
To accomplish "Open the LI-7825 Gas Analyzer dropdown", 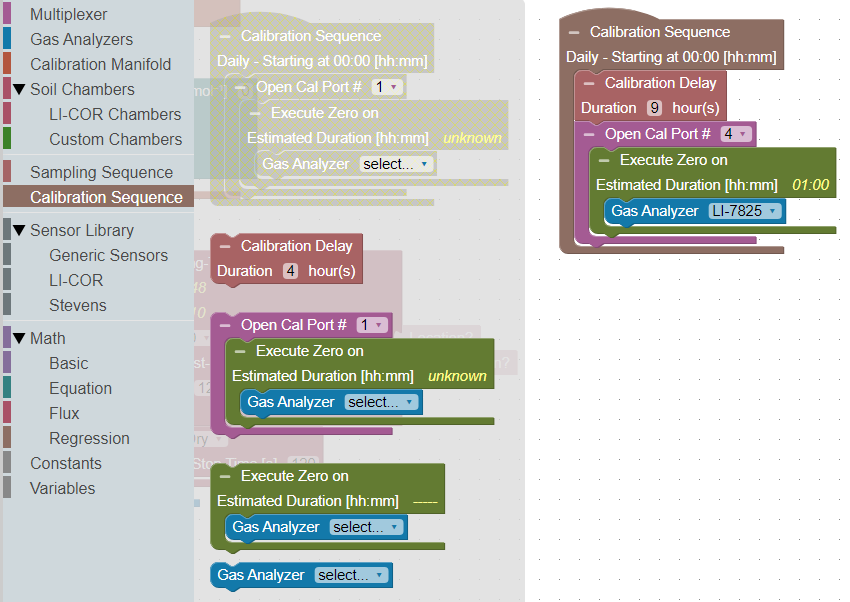I will tap(744, 211).
